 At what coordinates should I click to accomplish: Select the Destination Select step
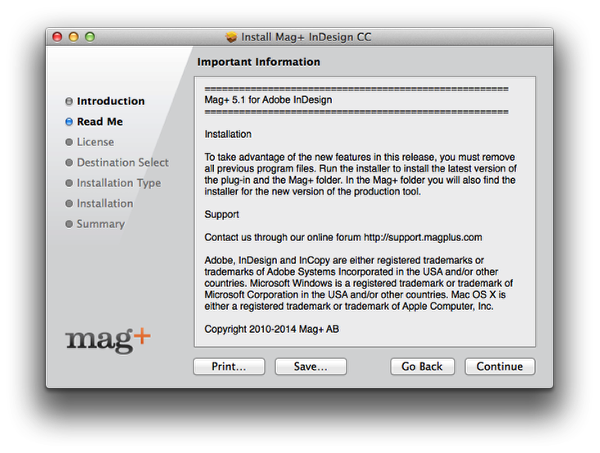(122, 162)
